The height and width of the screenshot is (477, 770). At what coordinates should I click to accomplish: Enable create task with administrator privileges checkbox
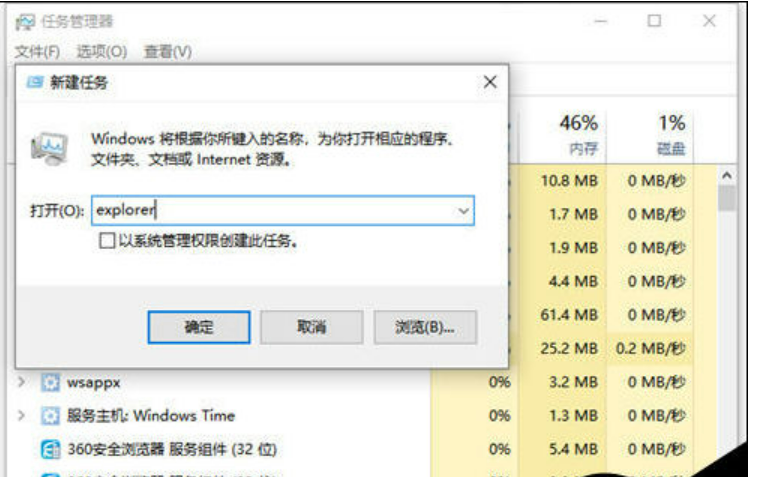pos(107,241)
